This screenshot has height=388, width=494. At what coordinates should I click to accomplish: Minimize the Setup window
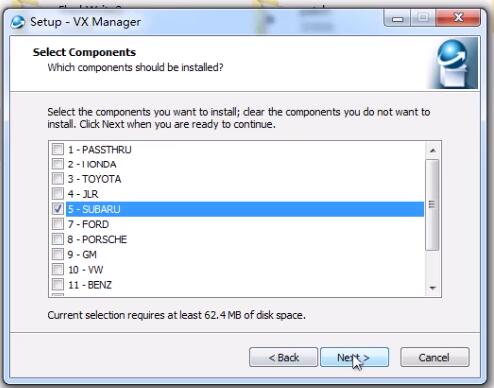click(397, 18)
